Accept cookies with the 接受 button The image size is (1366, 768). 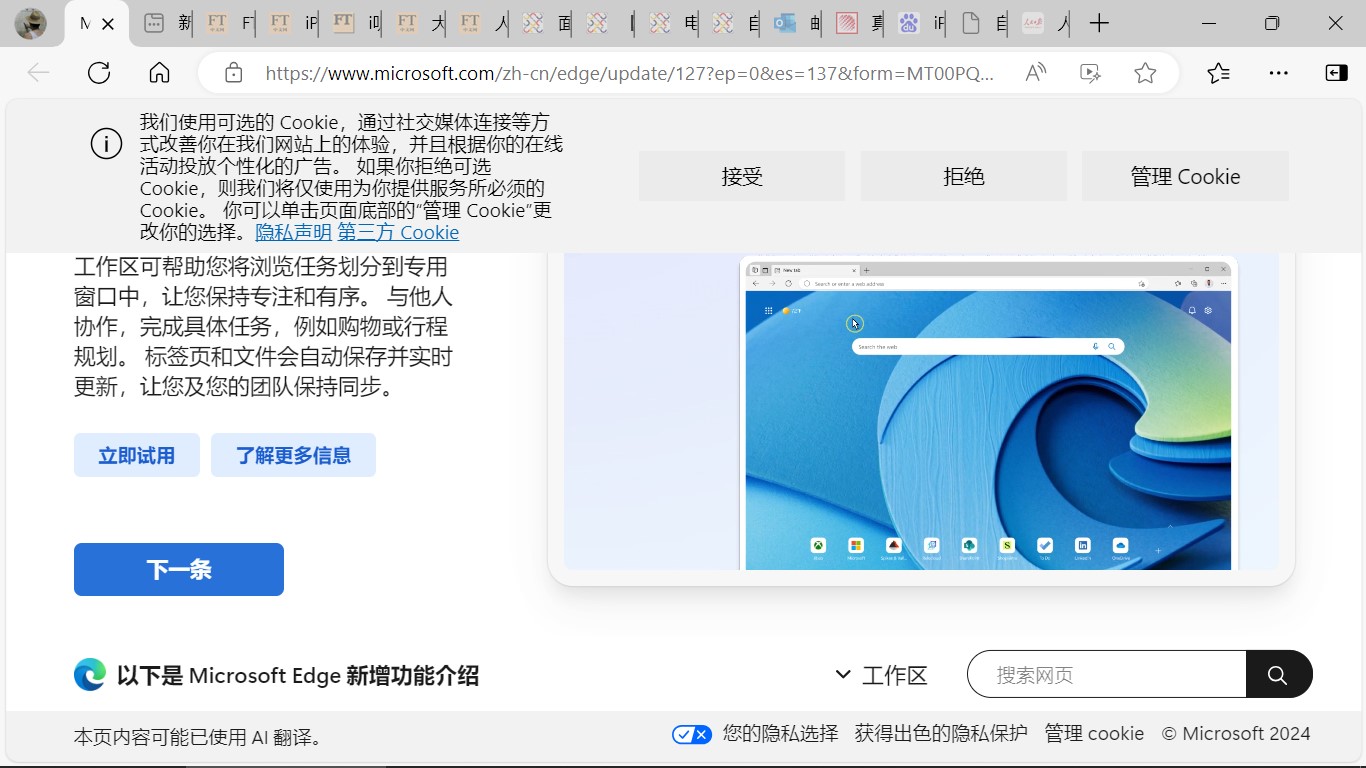(742, 177)
